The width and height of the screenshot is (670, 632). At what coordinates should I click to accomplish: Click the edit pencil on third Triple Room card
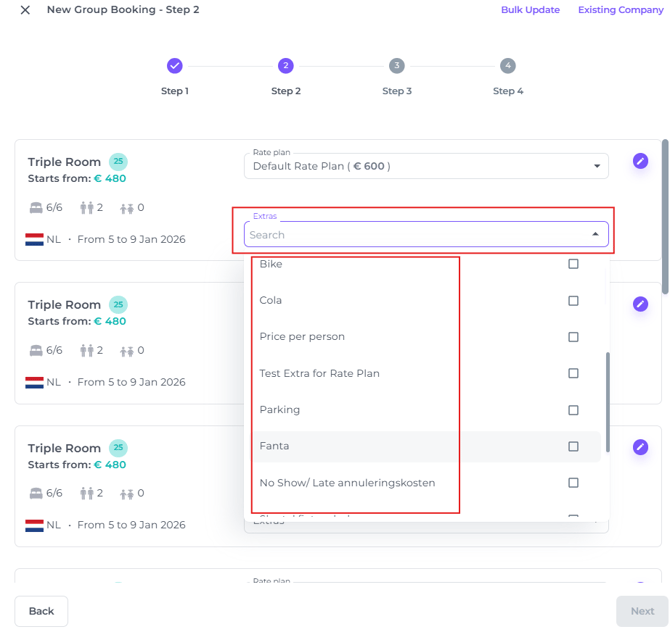(x=640, y=447)
